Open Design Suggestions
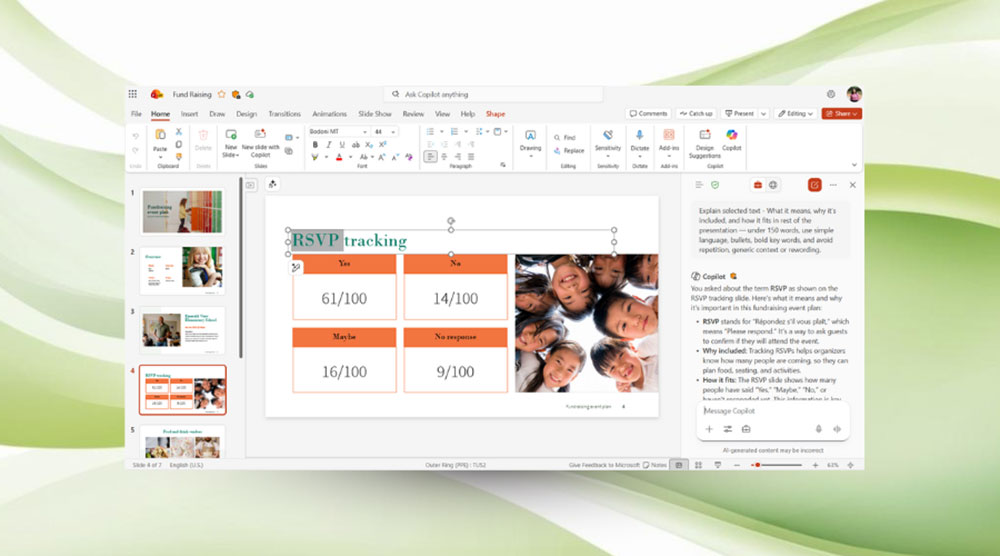Viewport: 1000px width, 556px height. (x=705, y=143)
